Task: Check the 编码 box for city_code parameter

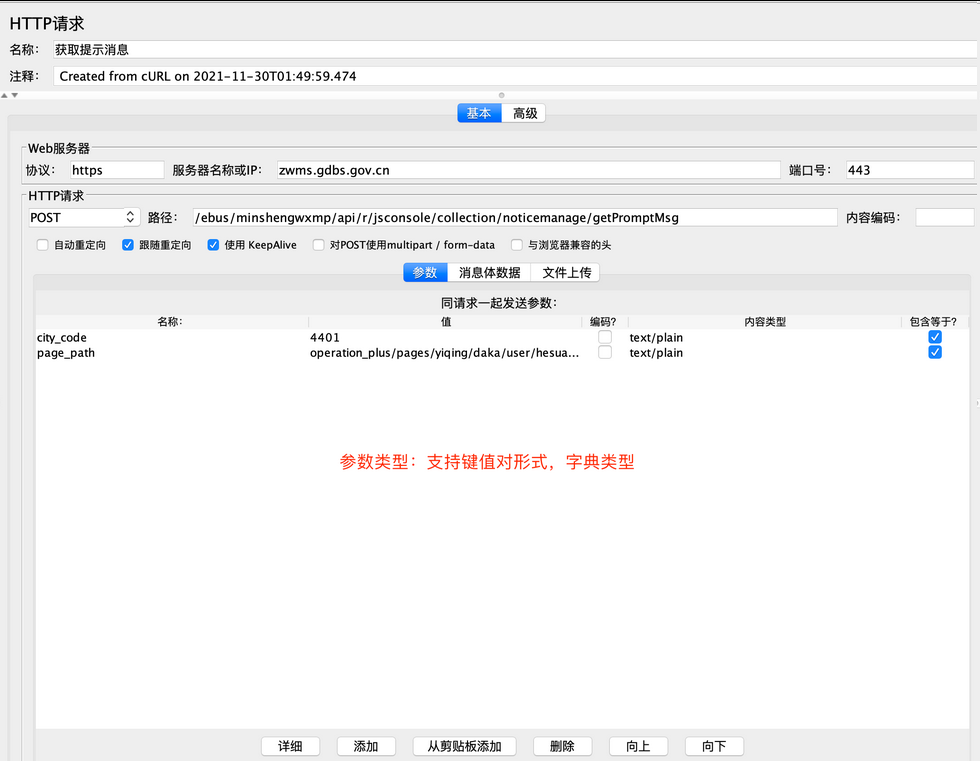Action: click(x=602, y=337)
